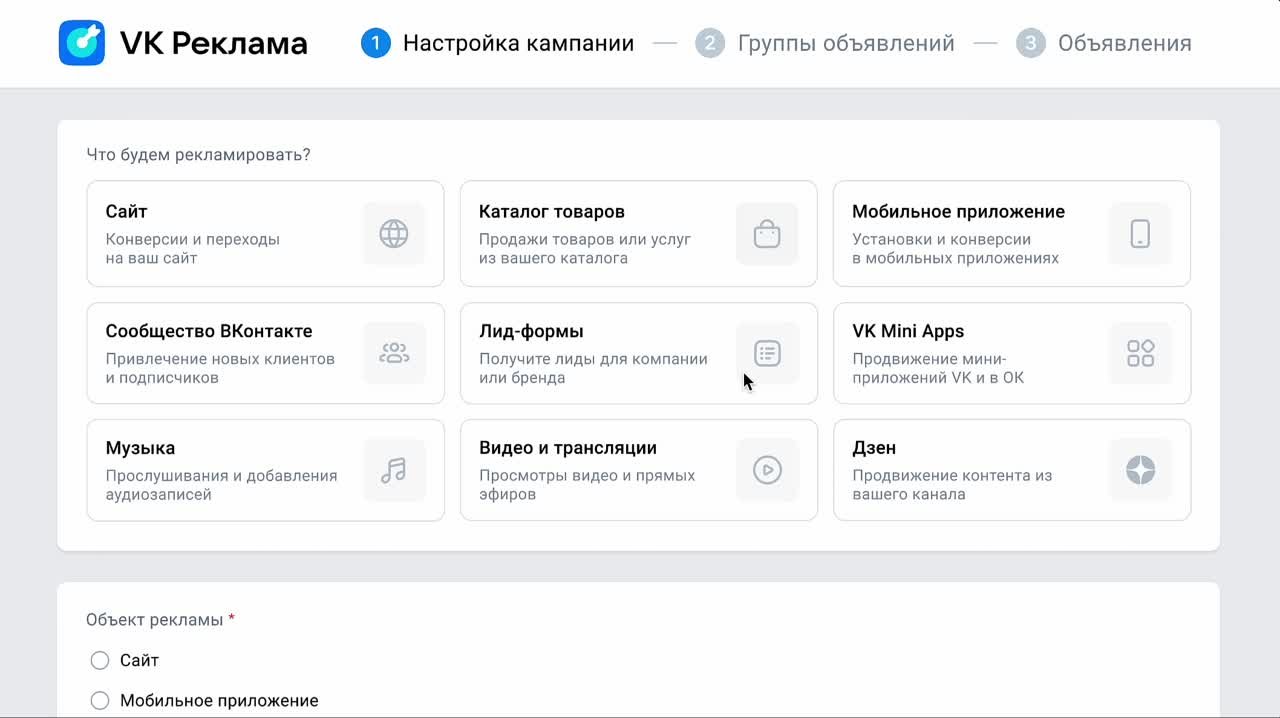Click the people icon on Сообщество ВКонтакте card
The image size is (1280, 718).
[x=394, y=353]
